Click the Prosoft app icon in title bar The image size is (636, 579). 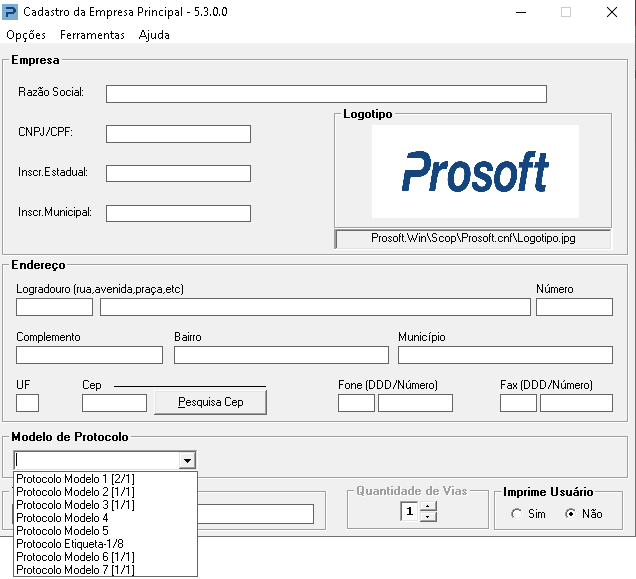10,12
